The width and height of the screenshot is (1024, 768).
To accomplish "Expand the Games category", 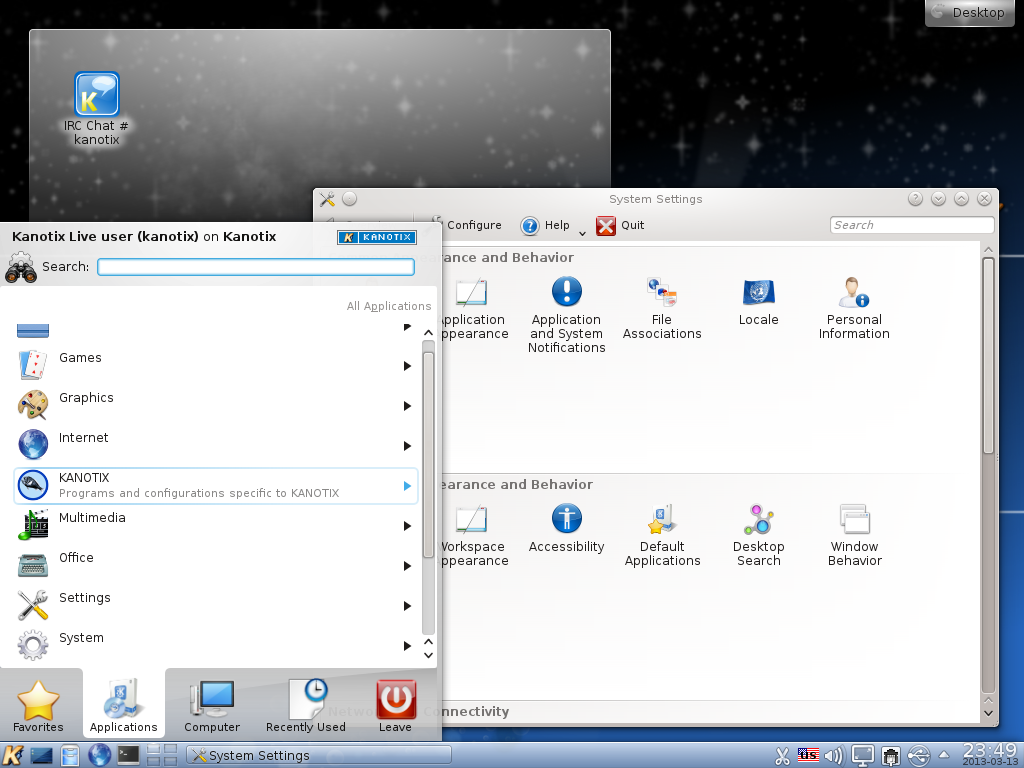I will [216, 365].
